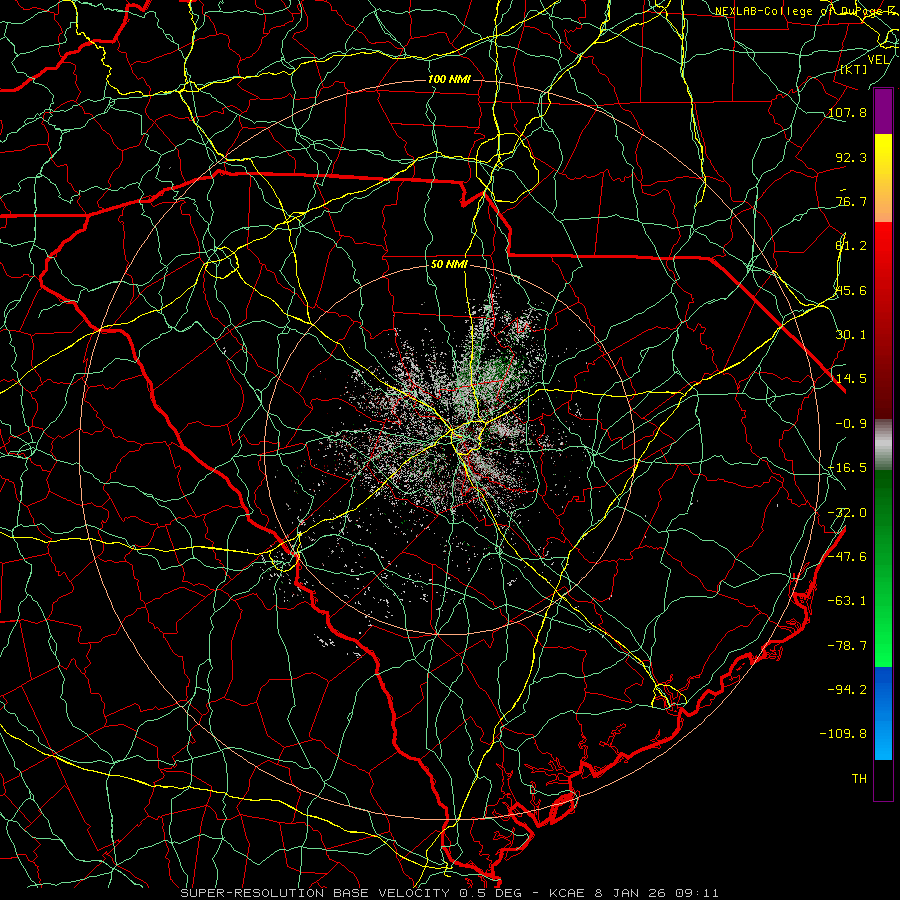The height and width of the screenshot is (900, 900).
Task: Click the -109.8 legend value
Action: pos(843,734)
